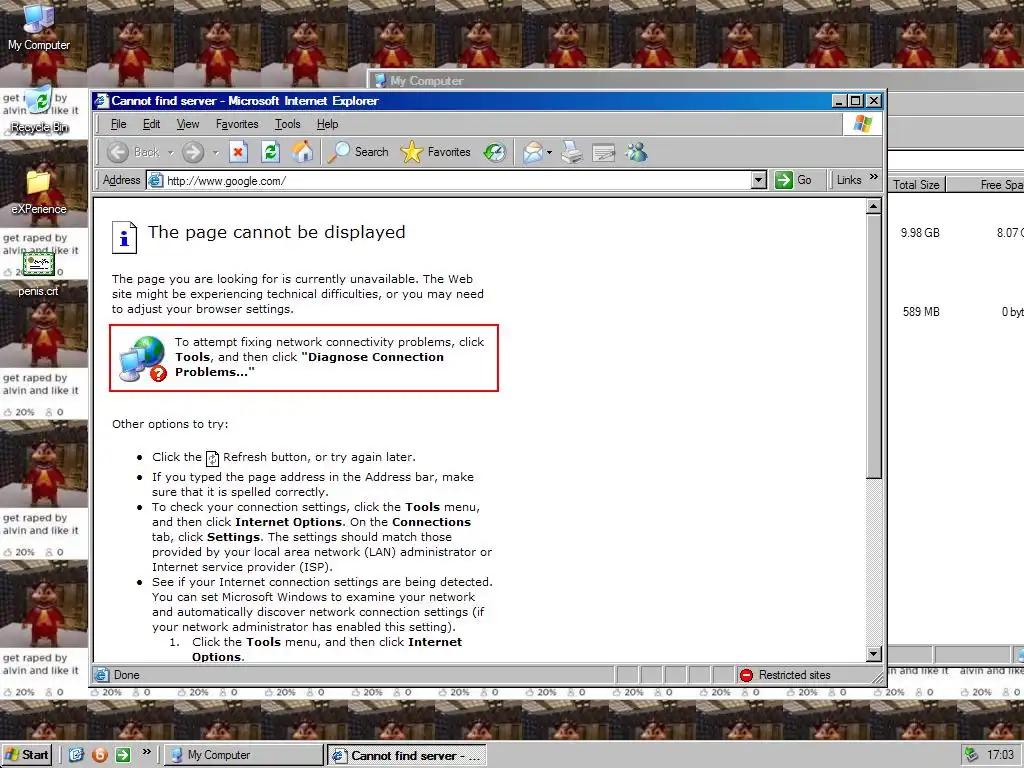Open the eXPerience folder on desktop
The height and width of the screenshot is (768, 1024).
[39, 191]
